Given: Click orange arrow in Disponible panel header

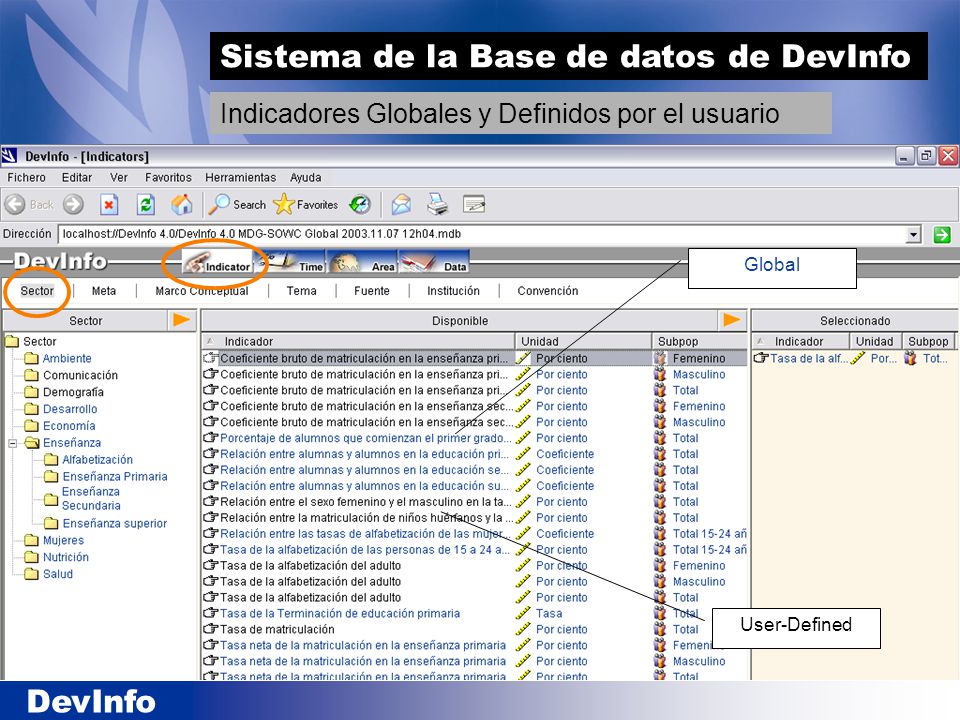Looking at the screenshot, I should click(x=732, y=320).
